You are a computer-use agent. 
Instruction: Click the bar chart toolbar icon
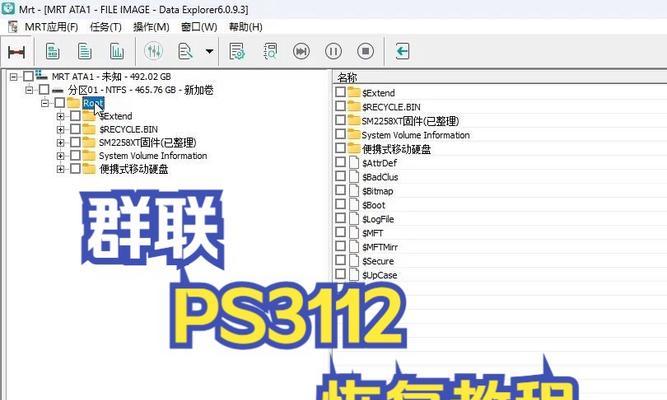pyautogui.click(x=117, y=51)
